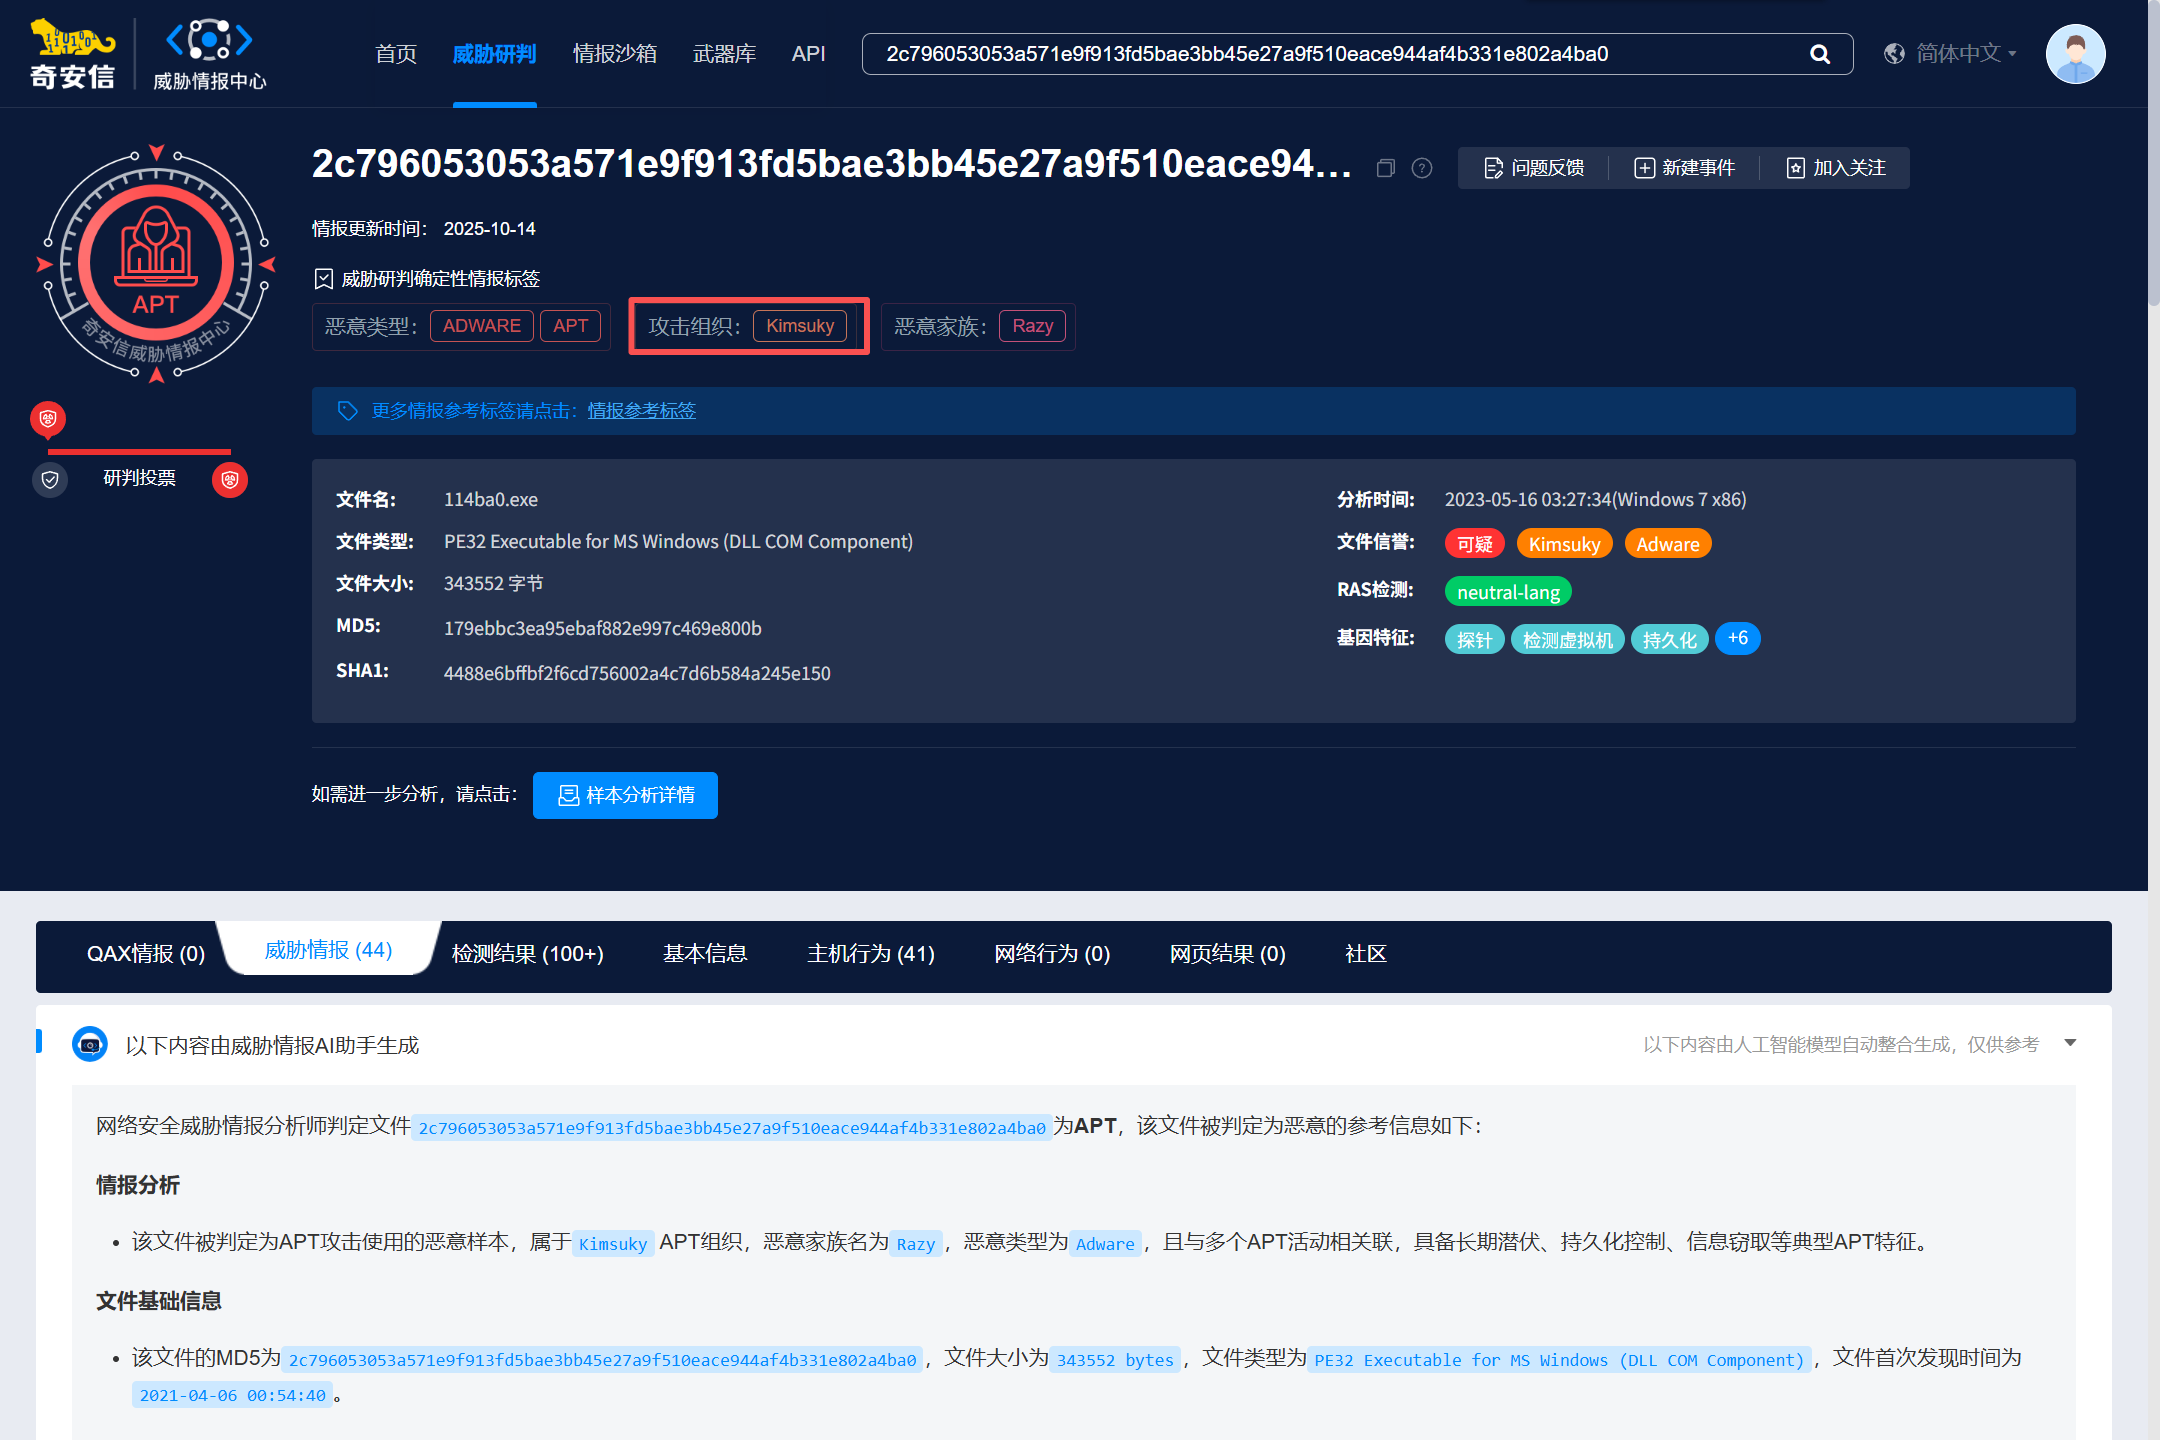This screenshot has width=2160, height=1440.
Task: Click the SHA1 value 4488e6bffbf2f6cd756002a4c7d6b584a245e150
Action: [637, 673]
